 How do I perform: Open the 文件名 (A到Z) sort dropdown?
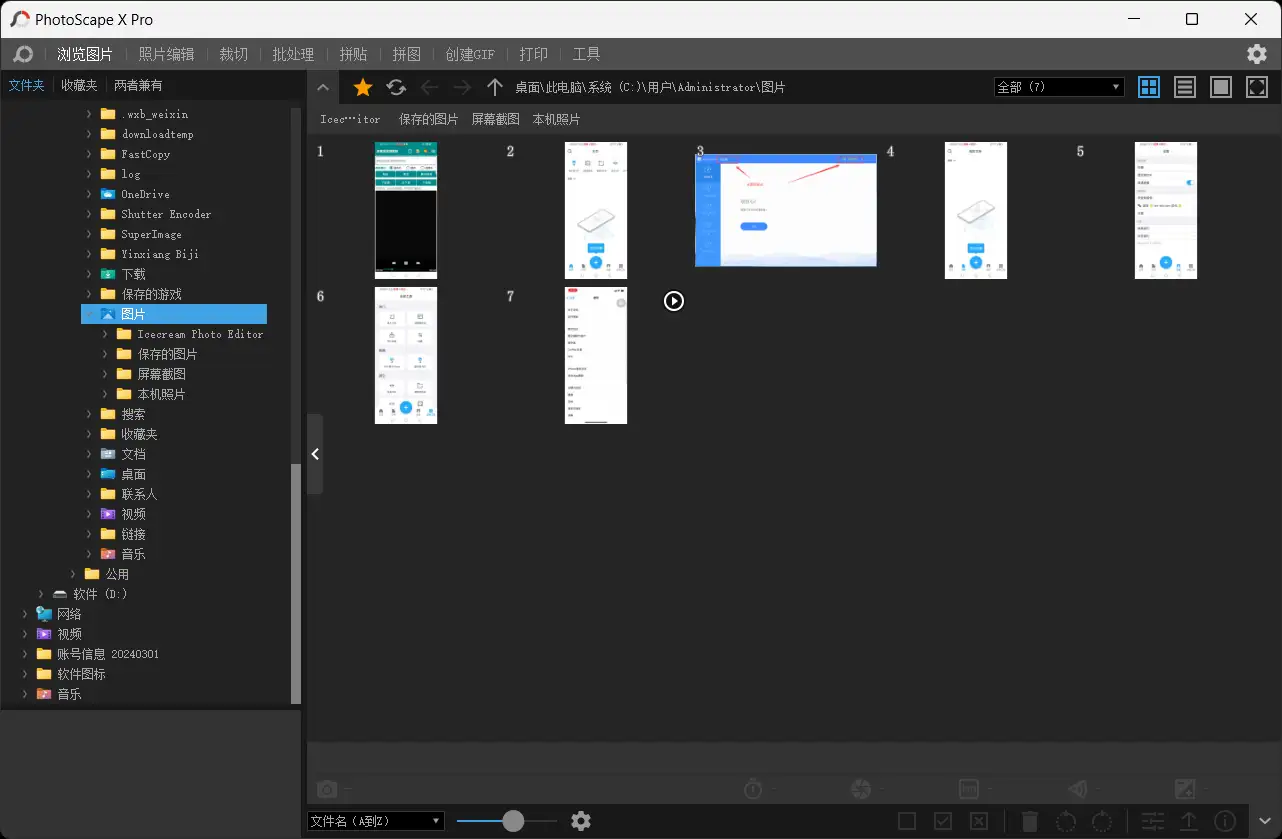pos(375,821)
